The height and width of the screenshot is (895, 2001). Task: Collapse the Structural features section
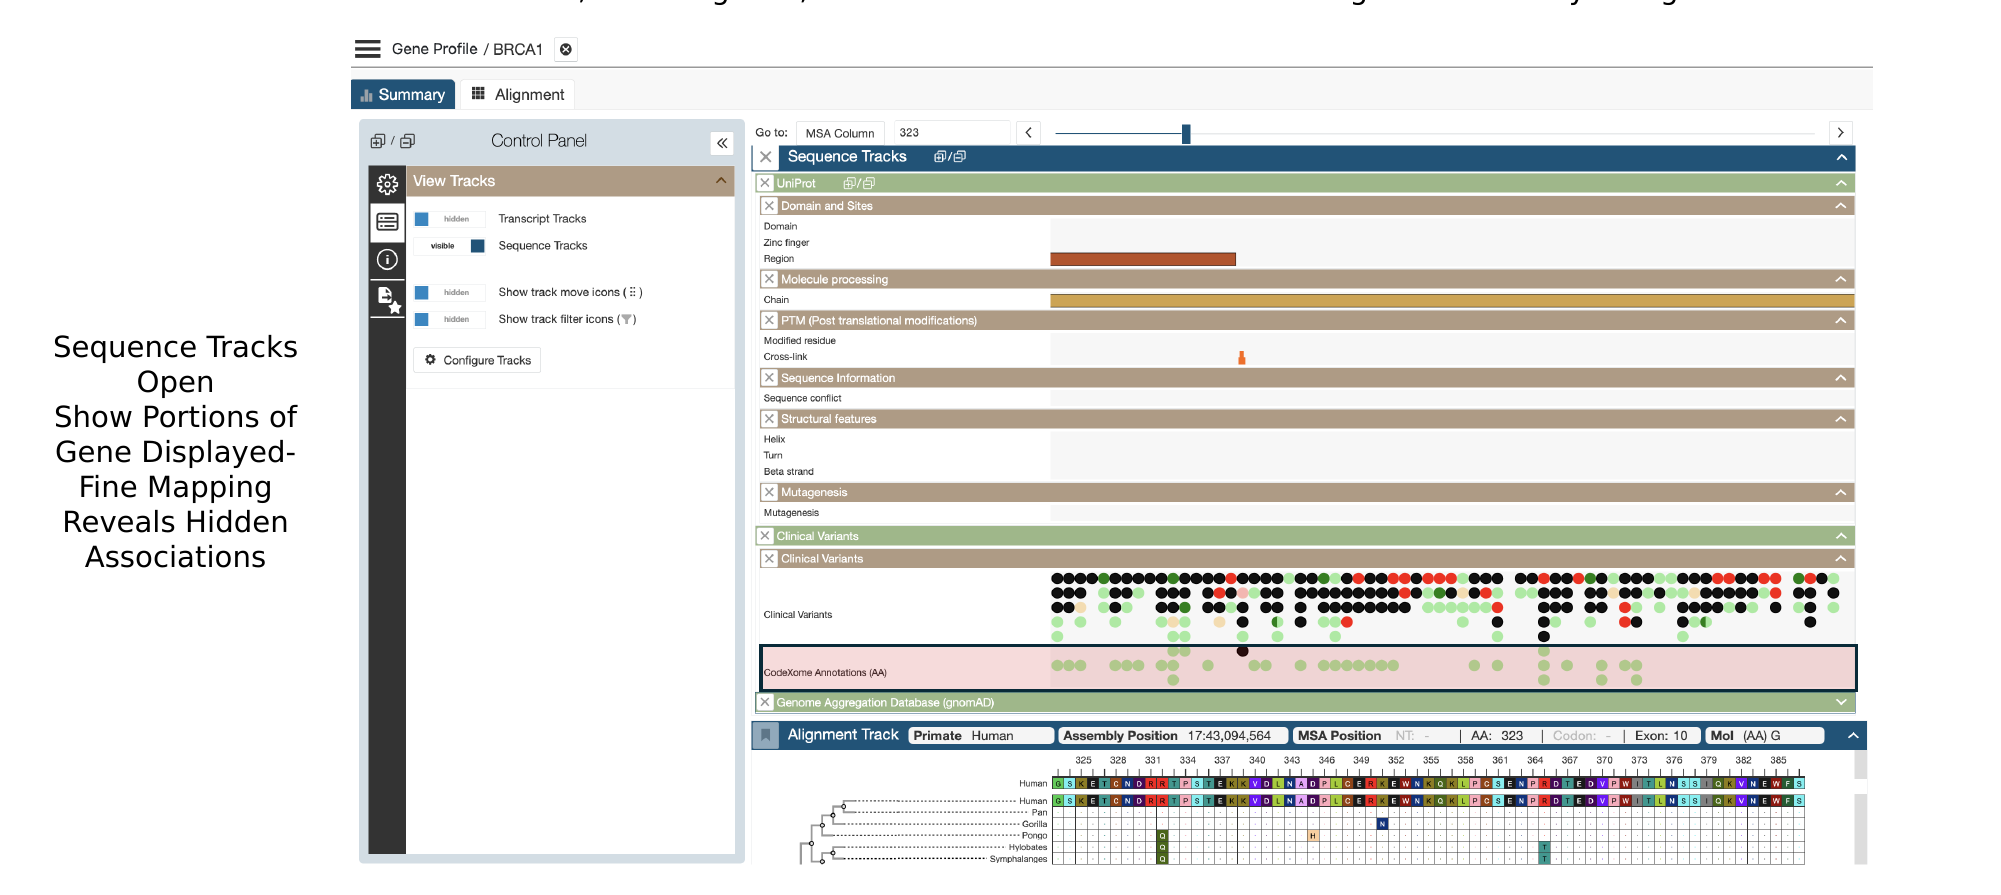coord(1841,419)
